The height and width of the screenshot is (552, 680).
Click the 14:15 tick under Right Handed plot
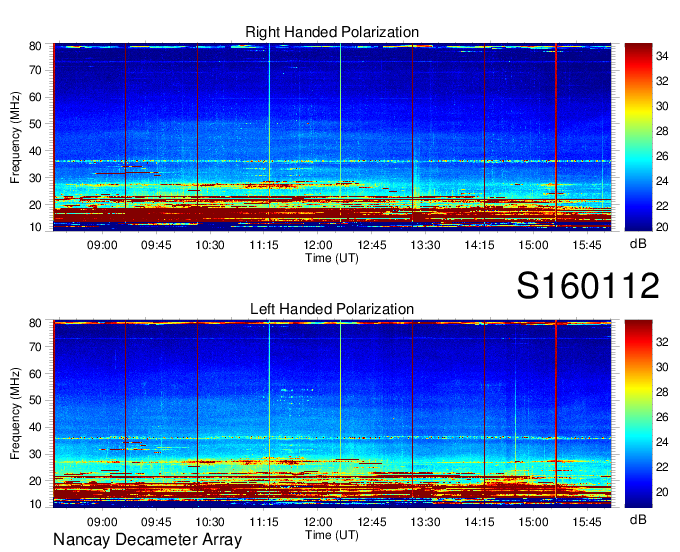(479, 245)
